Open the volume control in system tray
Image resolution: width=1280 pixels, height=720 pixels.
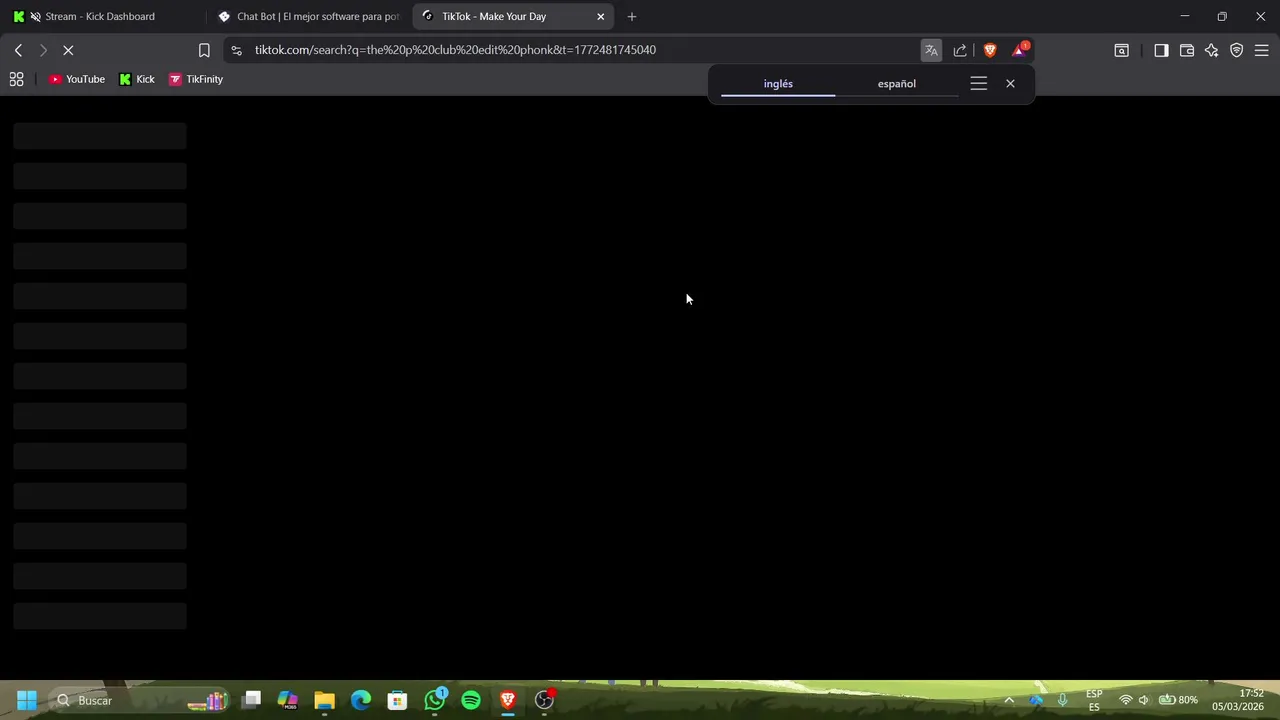click(1144, 700)
